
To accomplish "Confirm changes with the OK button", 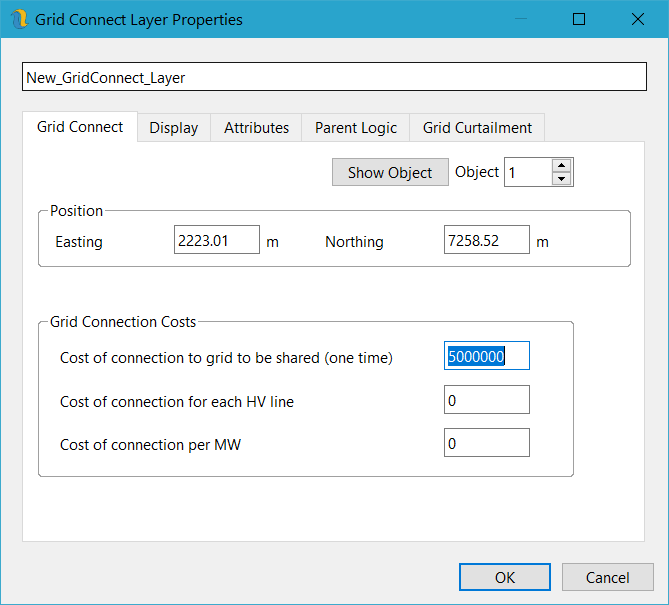I will tap(504, 577).
